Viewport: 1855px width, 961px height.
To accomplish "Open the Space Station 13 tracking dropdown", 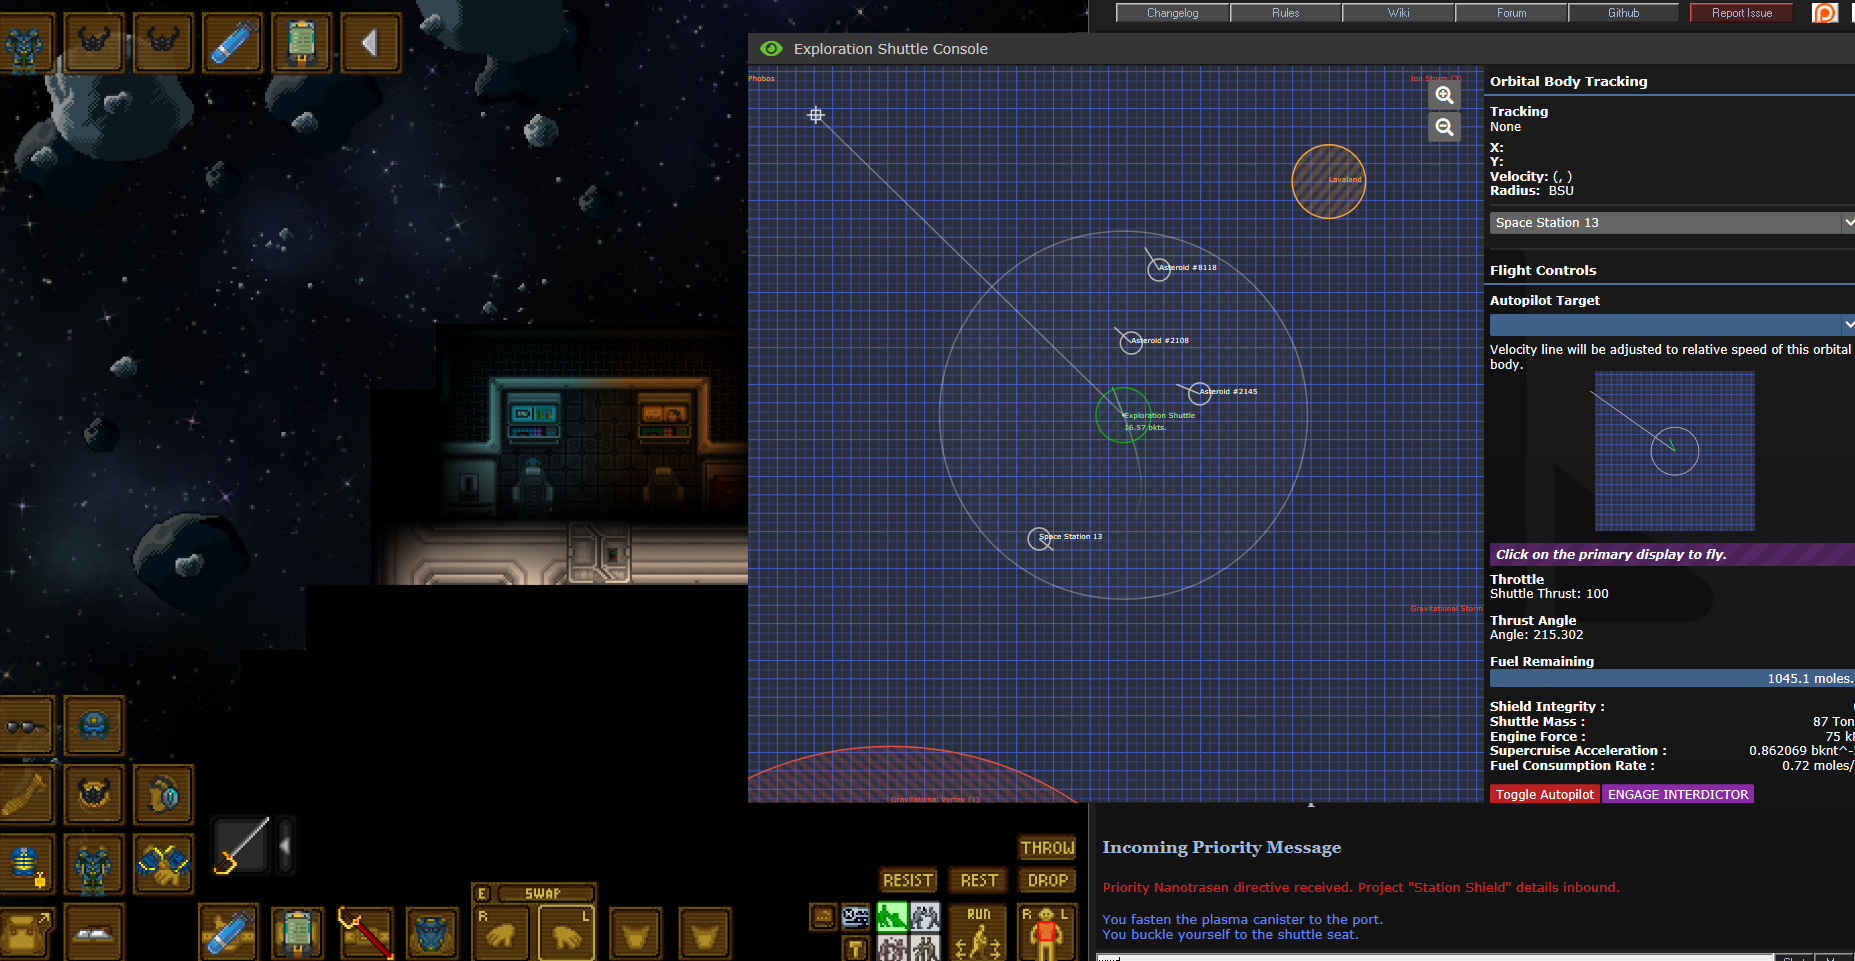I will (1672, 223).
